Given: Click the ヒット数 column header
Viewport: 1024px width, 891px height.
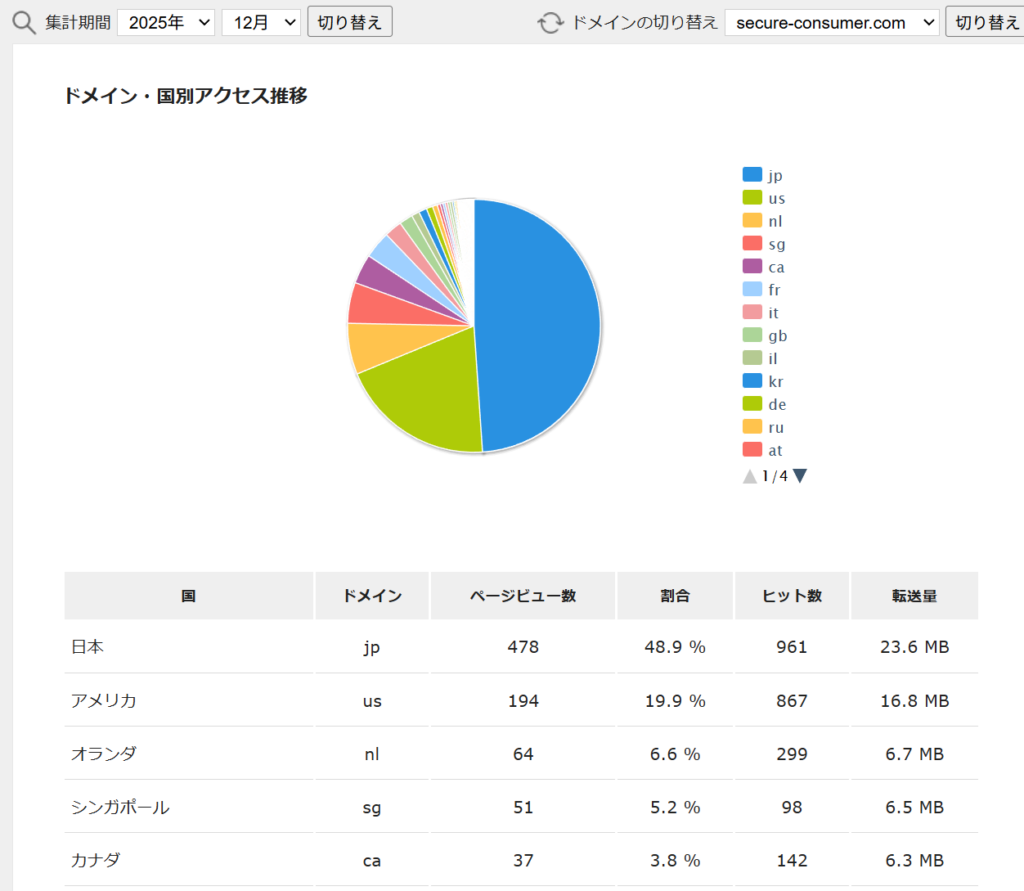Looking at the screenshot, I should click(791, 596).
